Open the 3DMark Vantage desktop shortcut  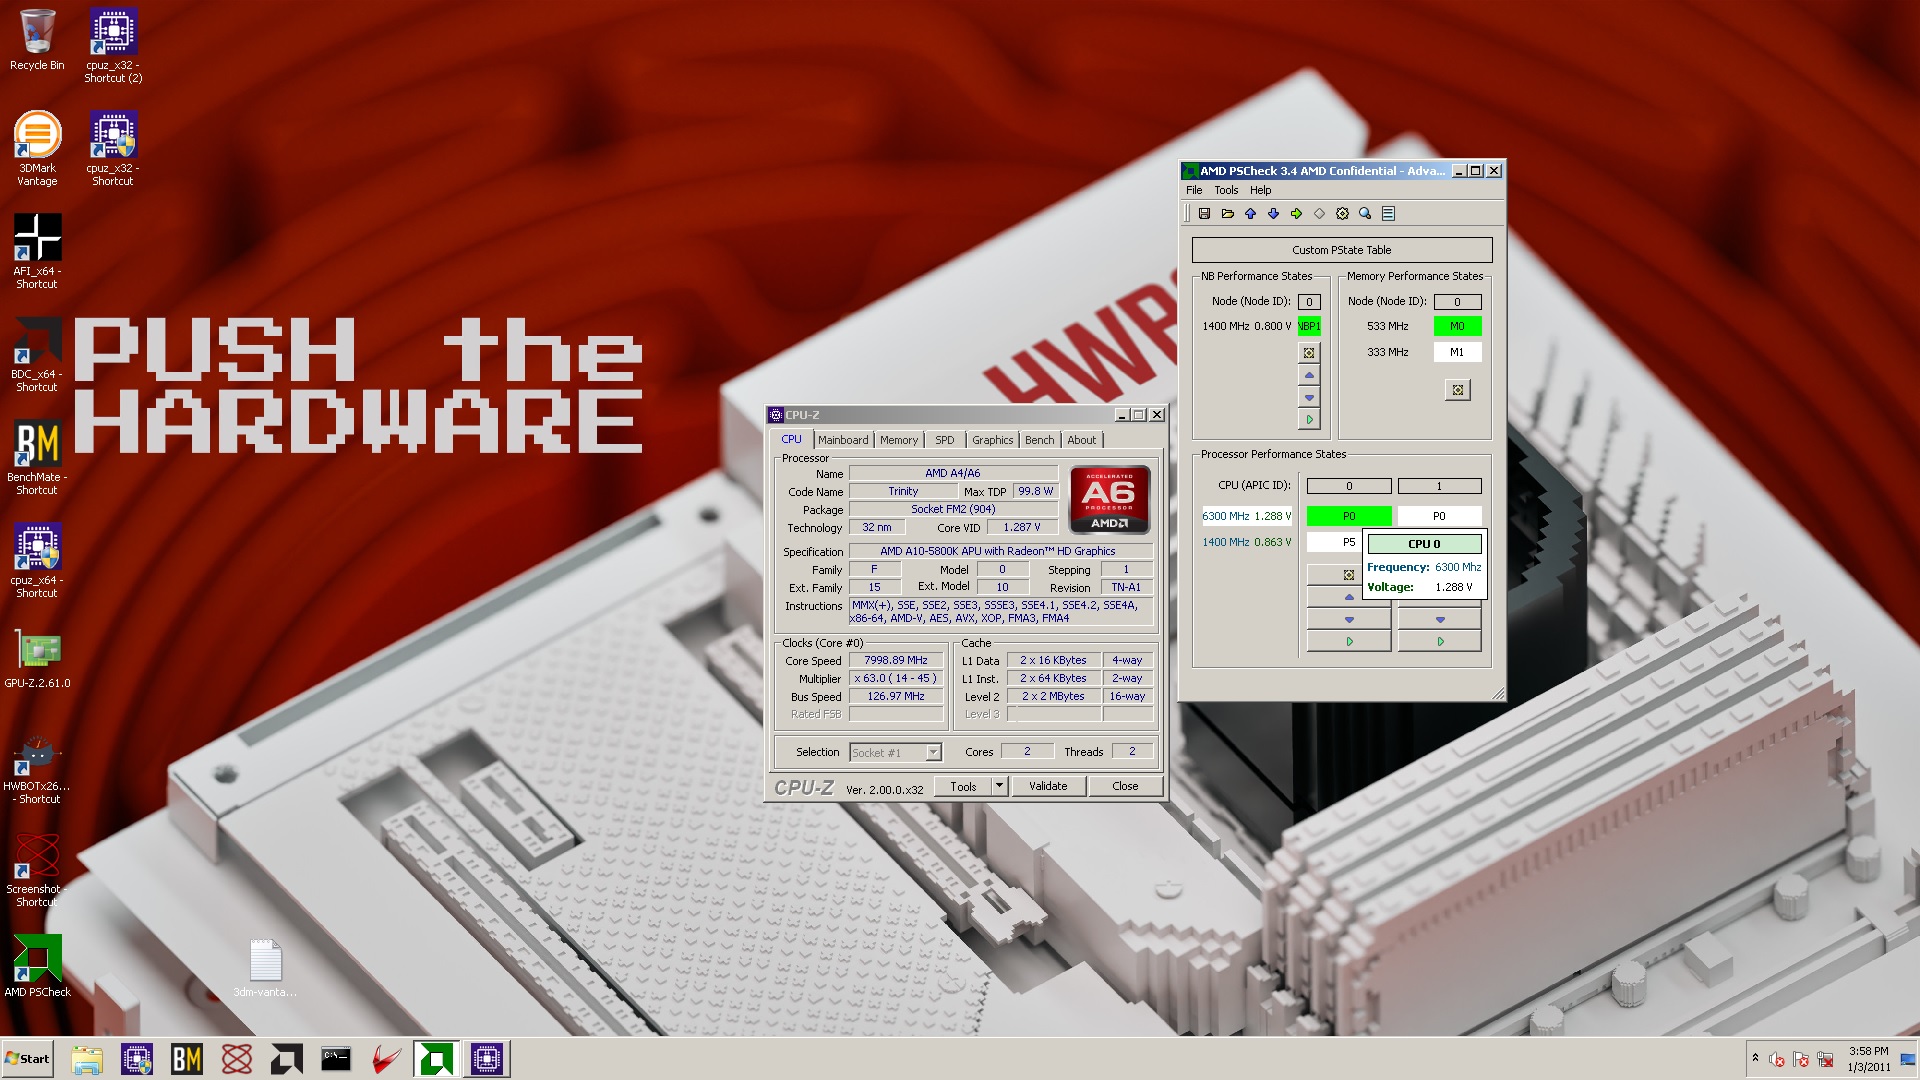pos(37,148)
